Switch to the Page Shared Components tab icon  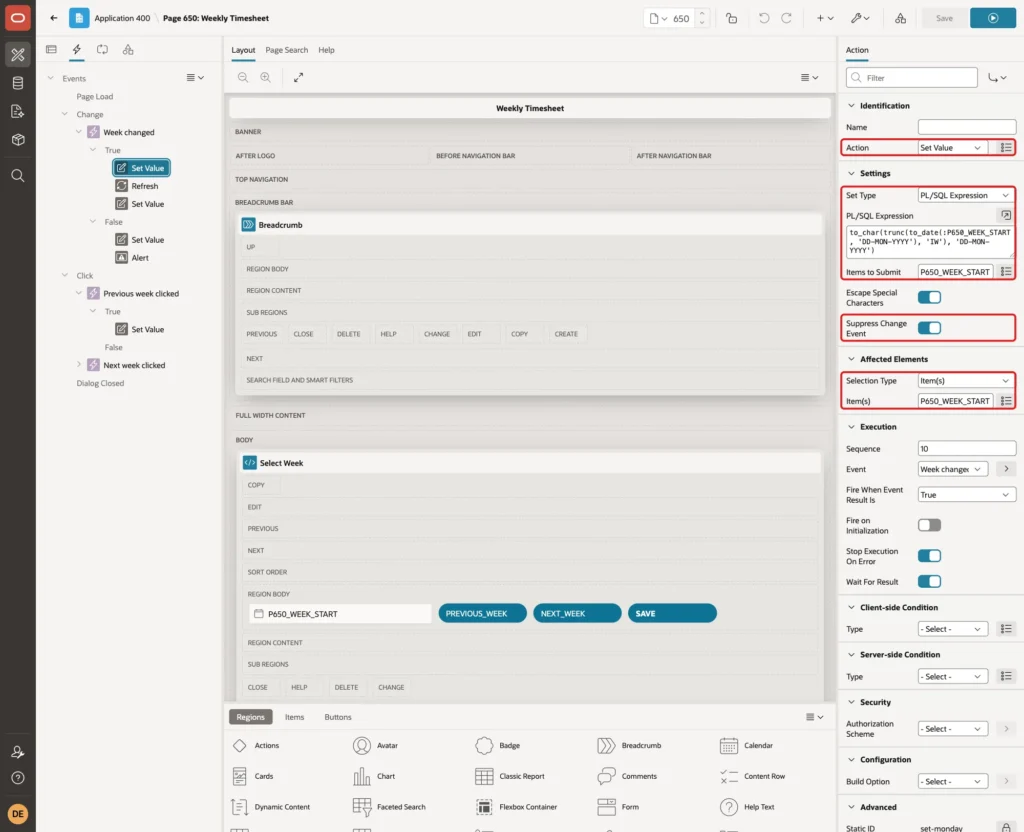128,49
